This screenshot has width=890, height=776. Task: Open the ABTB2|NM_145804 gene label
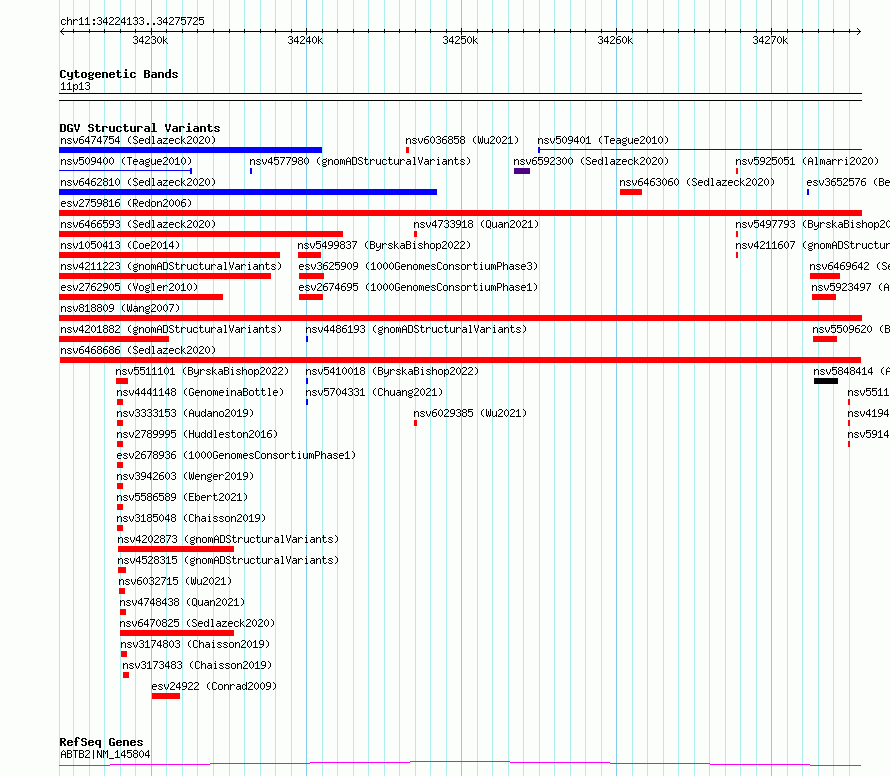tap(105, 754)
